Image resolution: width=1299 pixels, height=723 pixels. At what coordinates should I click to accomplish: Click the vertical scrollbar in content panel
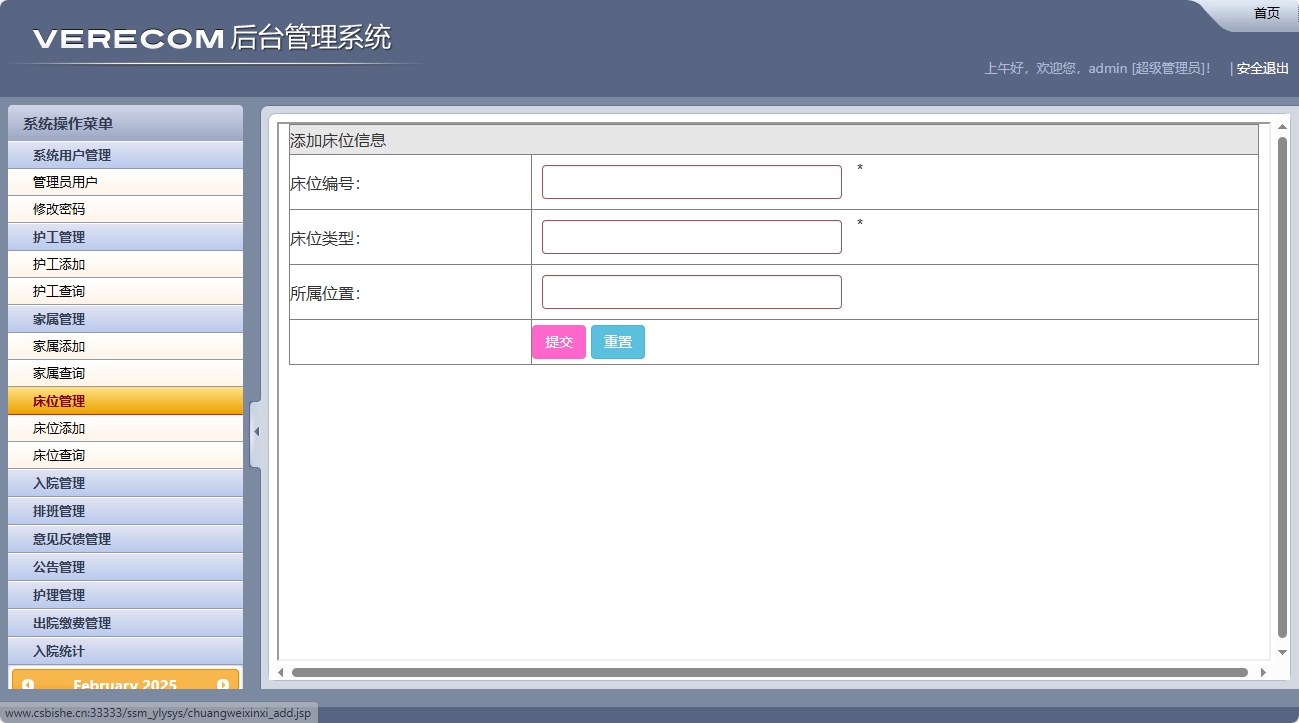[x=1282, y=387]
